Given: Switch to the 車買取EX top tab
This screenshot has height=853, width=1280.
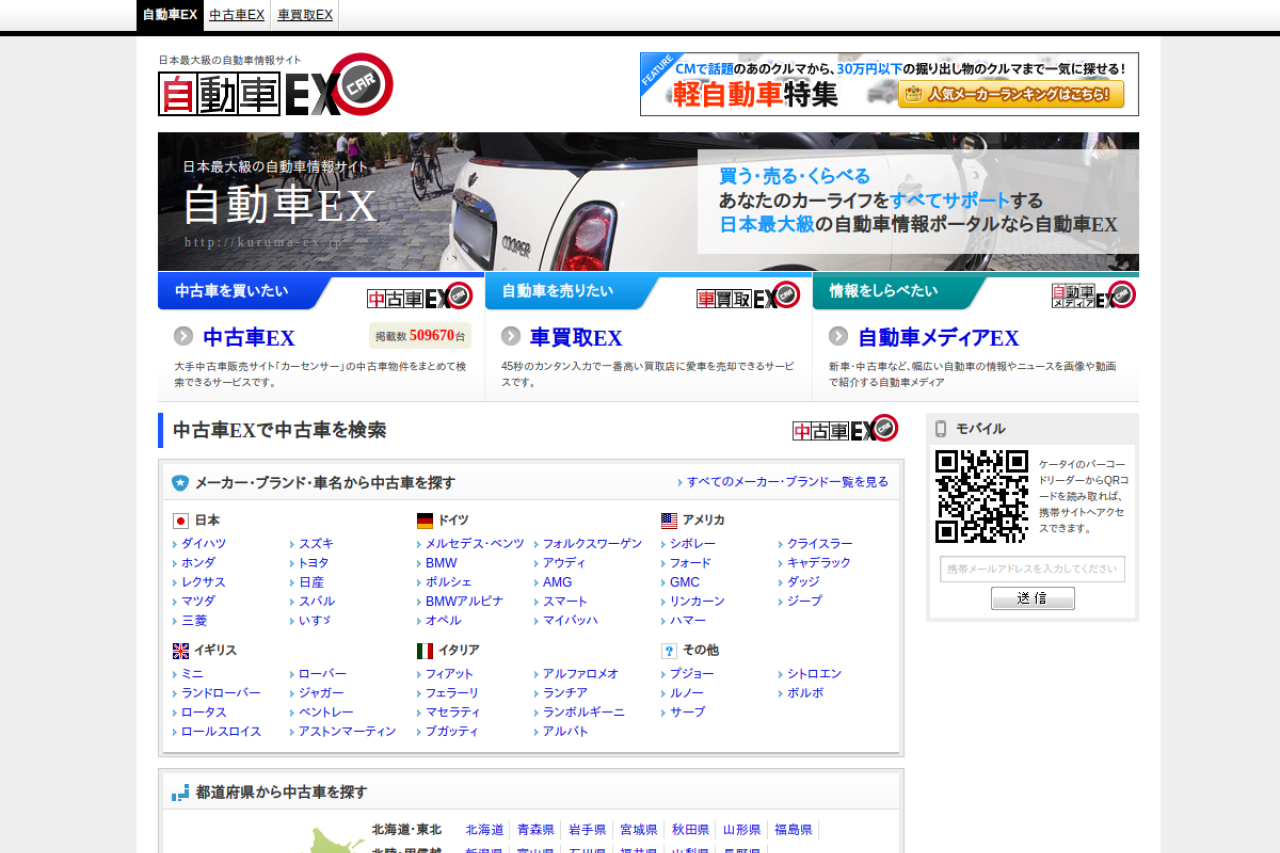Looking at the screenshot, I should (305, 15).
